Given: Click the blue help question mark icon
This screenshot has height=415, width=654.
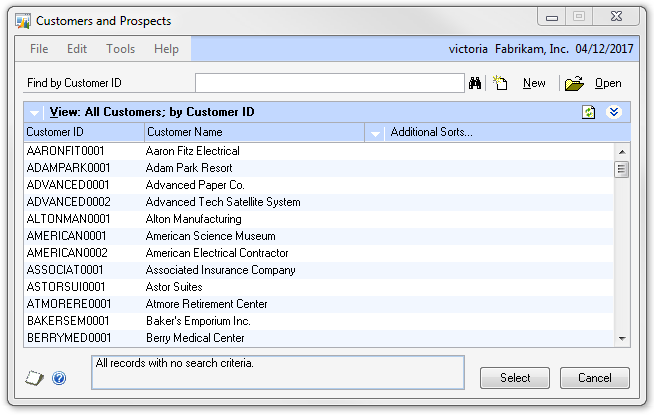Looking at the screenshot, I should [59, 378].
